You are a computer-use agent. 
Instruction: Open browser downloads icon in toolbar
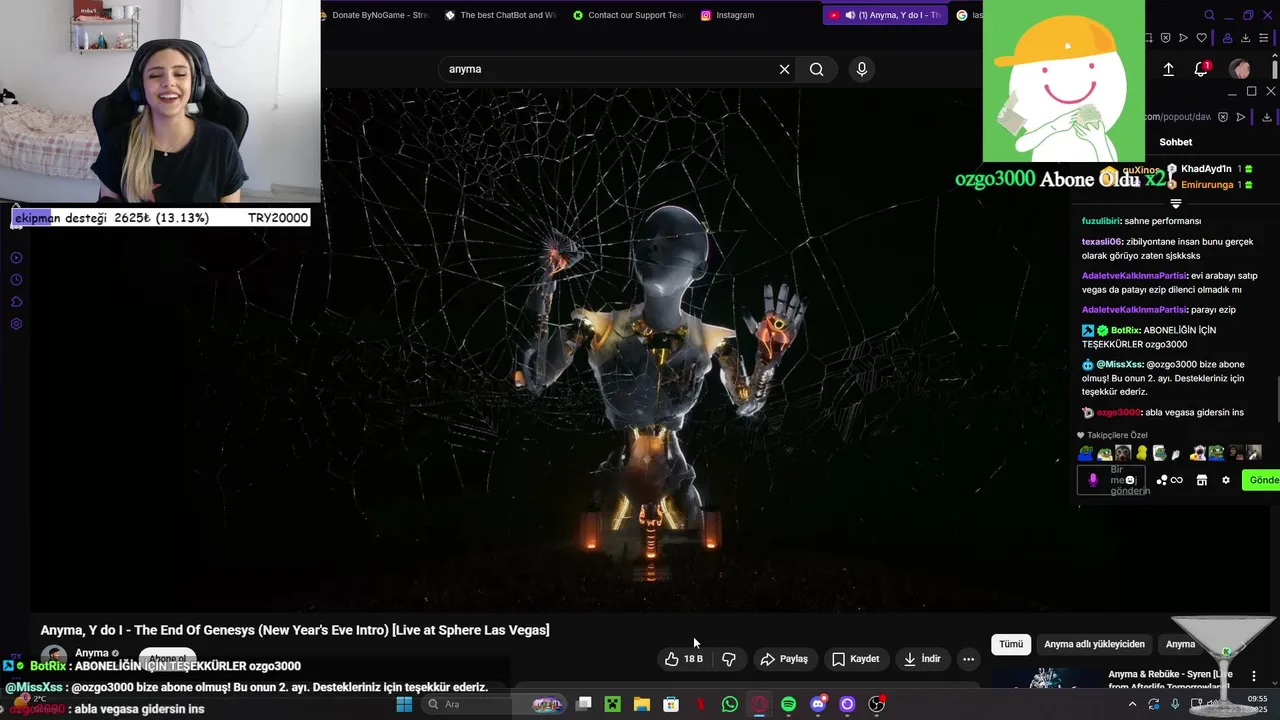pos(1246,38)
